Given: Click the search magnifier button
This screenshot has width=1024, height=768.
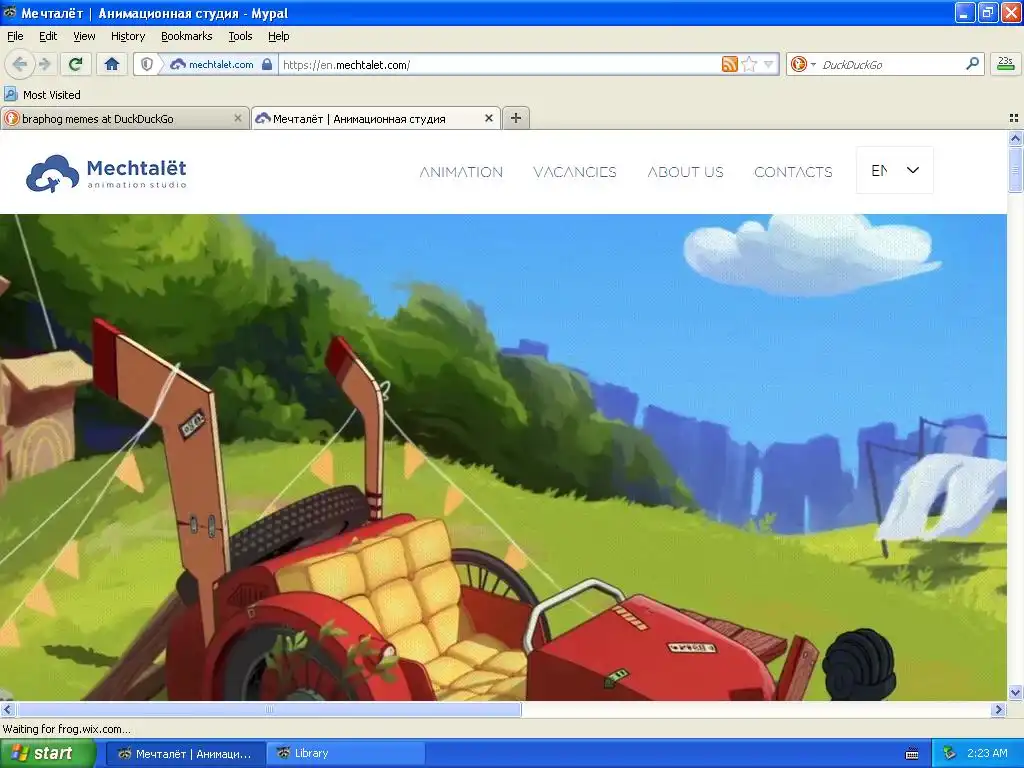Looking at the screenshot, I should coord(972,64).
